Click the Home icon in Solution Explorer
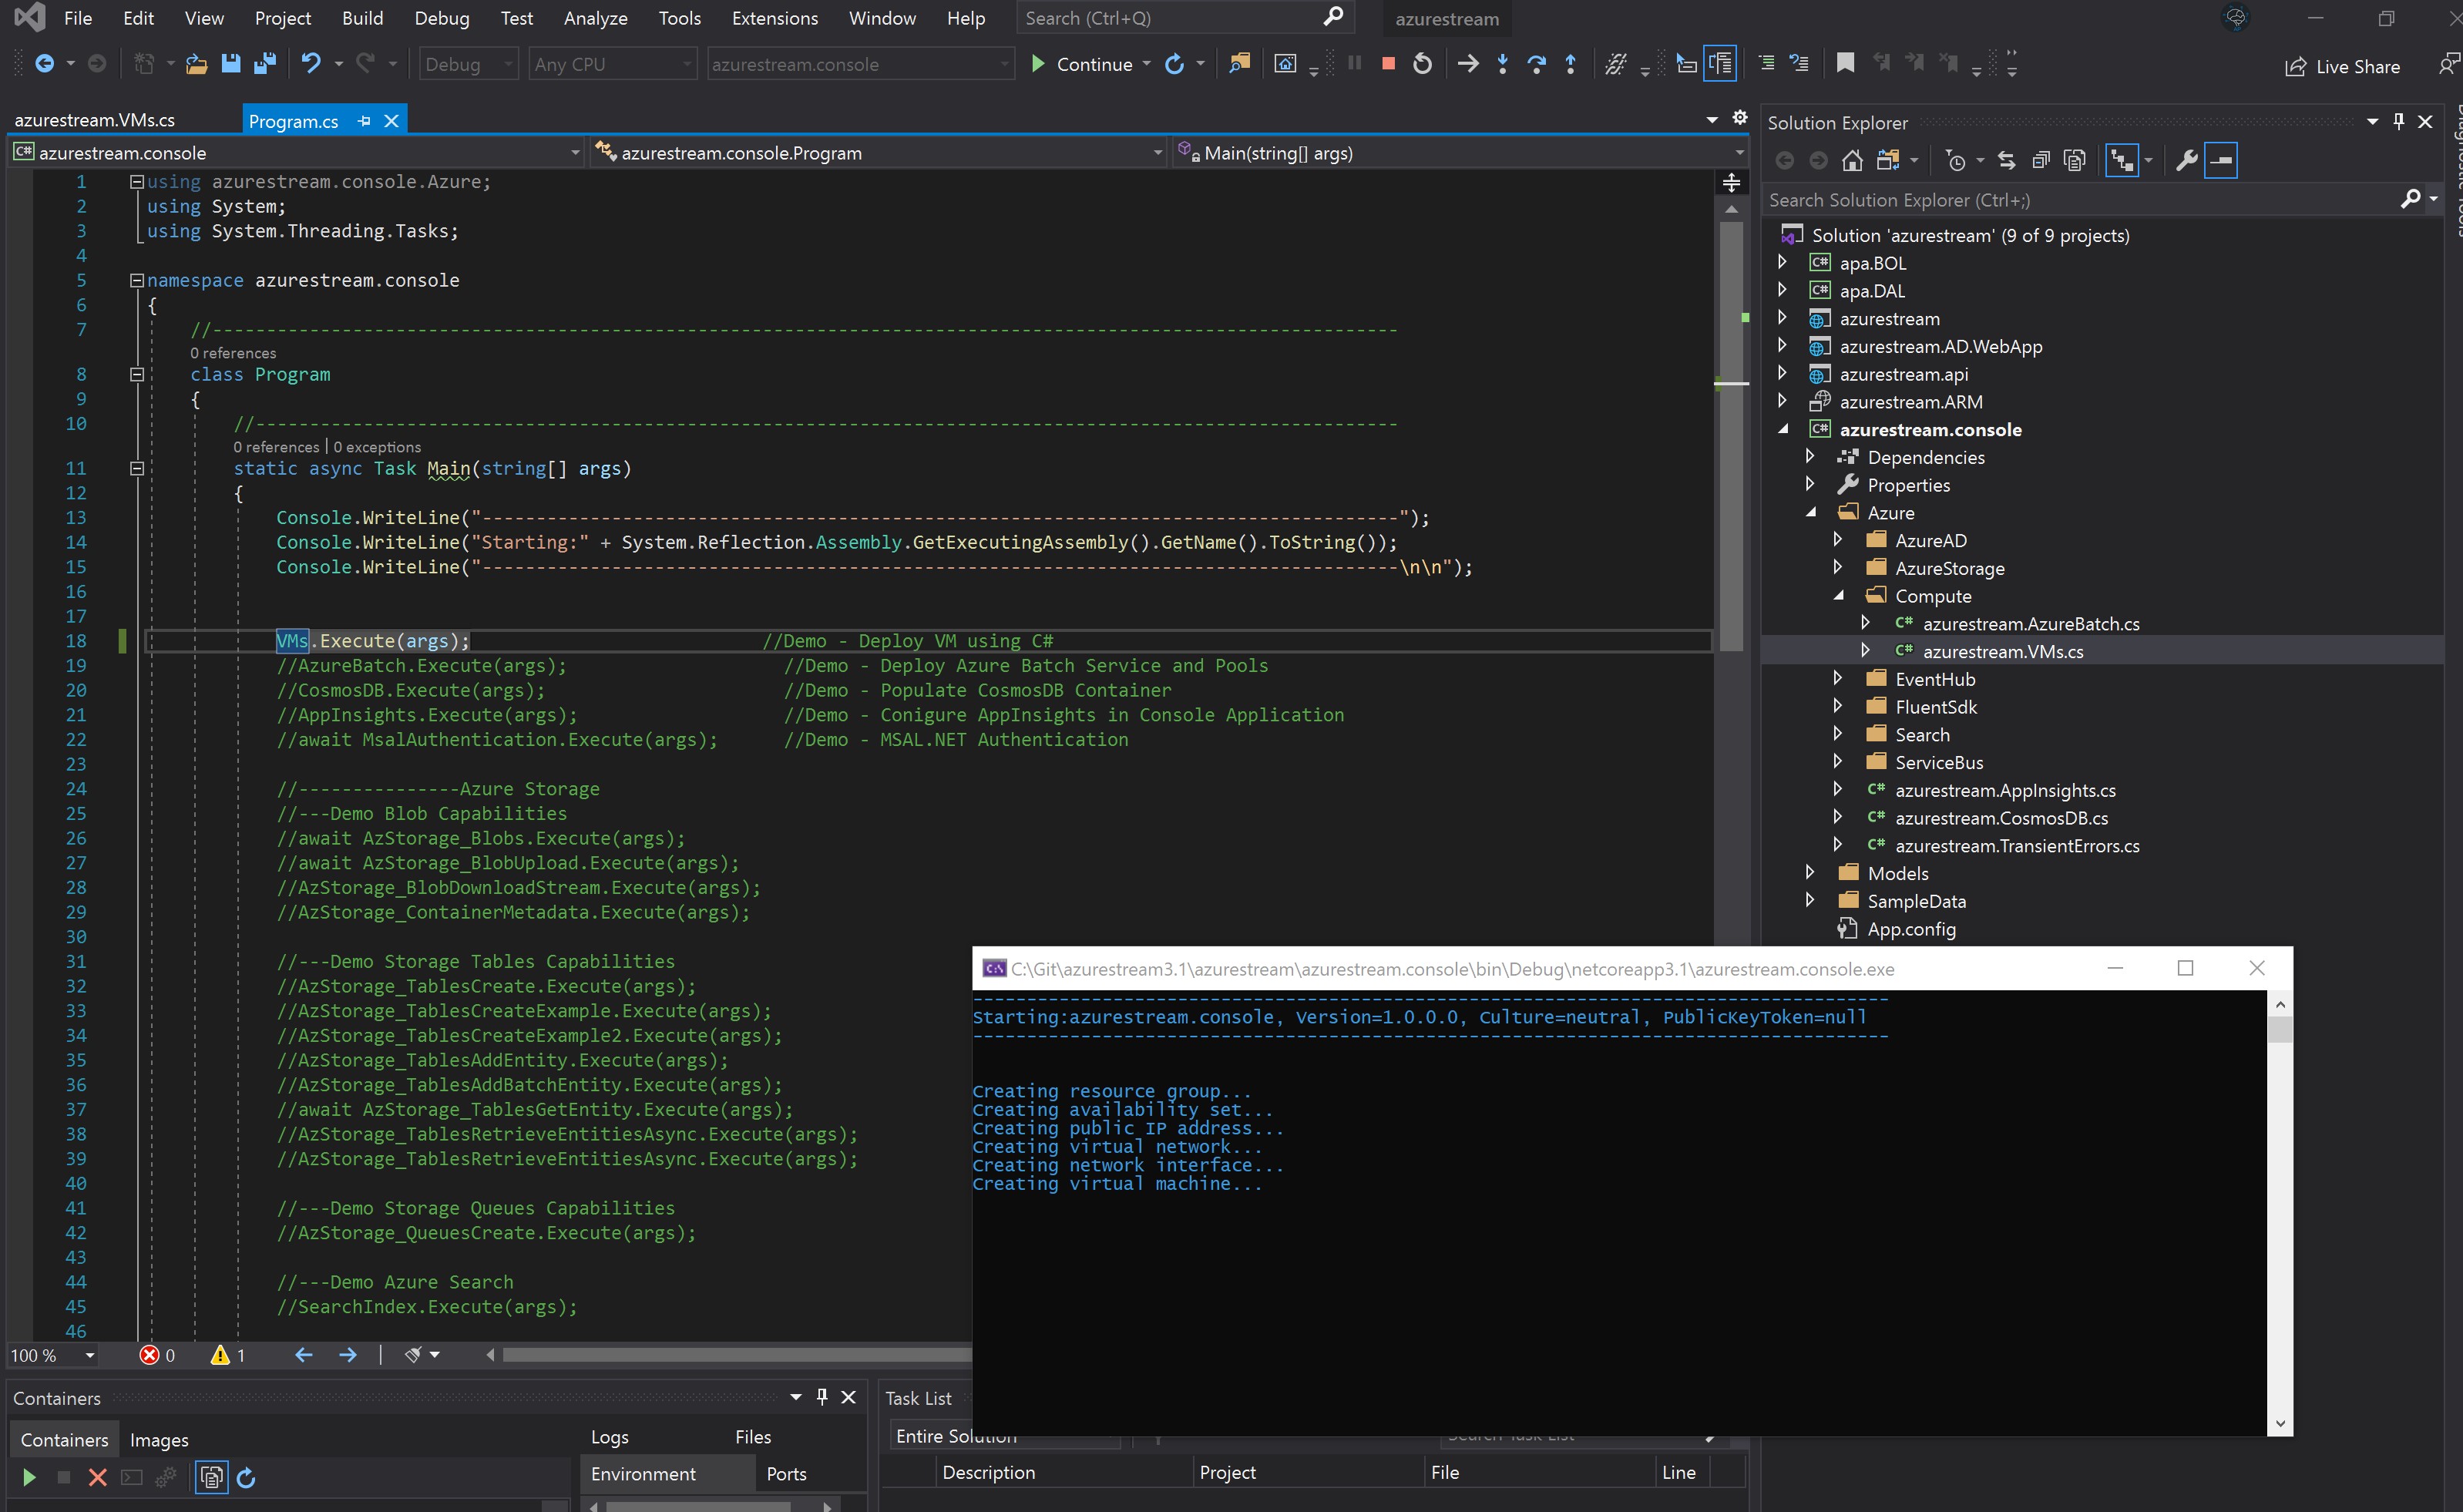This screenshot has width=2463, height=1512. [1852, 160]
